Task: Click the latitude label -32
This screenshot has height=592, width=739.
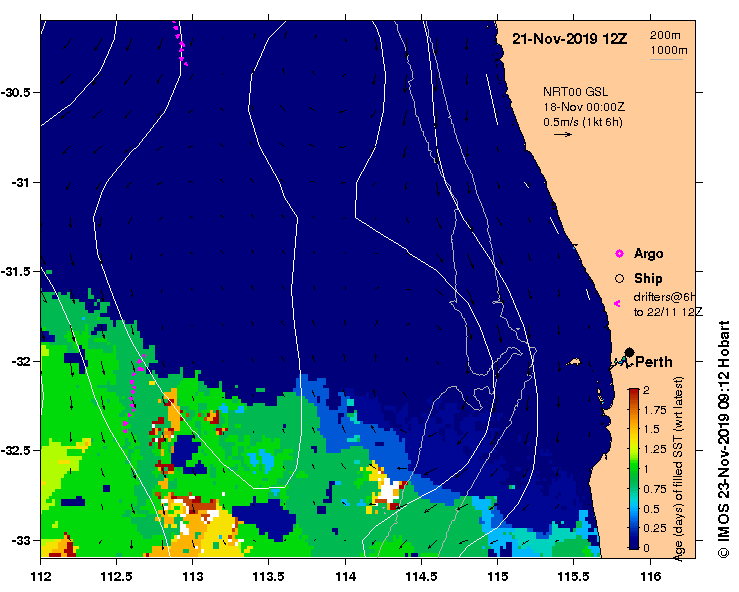Action: click(20, 362)
